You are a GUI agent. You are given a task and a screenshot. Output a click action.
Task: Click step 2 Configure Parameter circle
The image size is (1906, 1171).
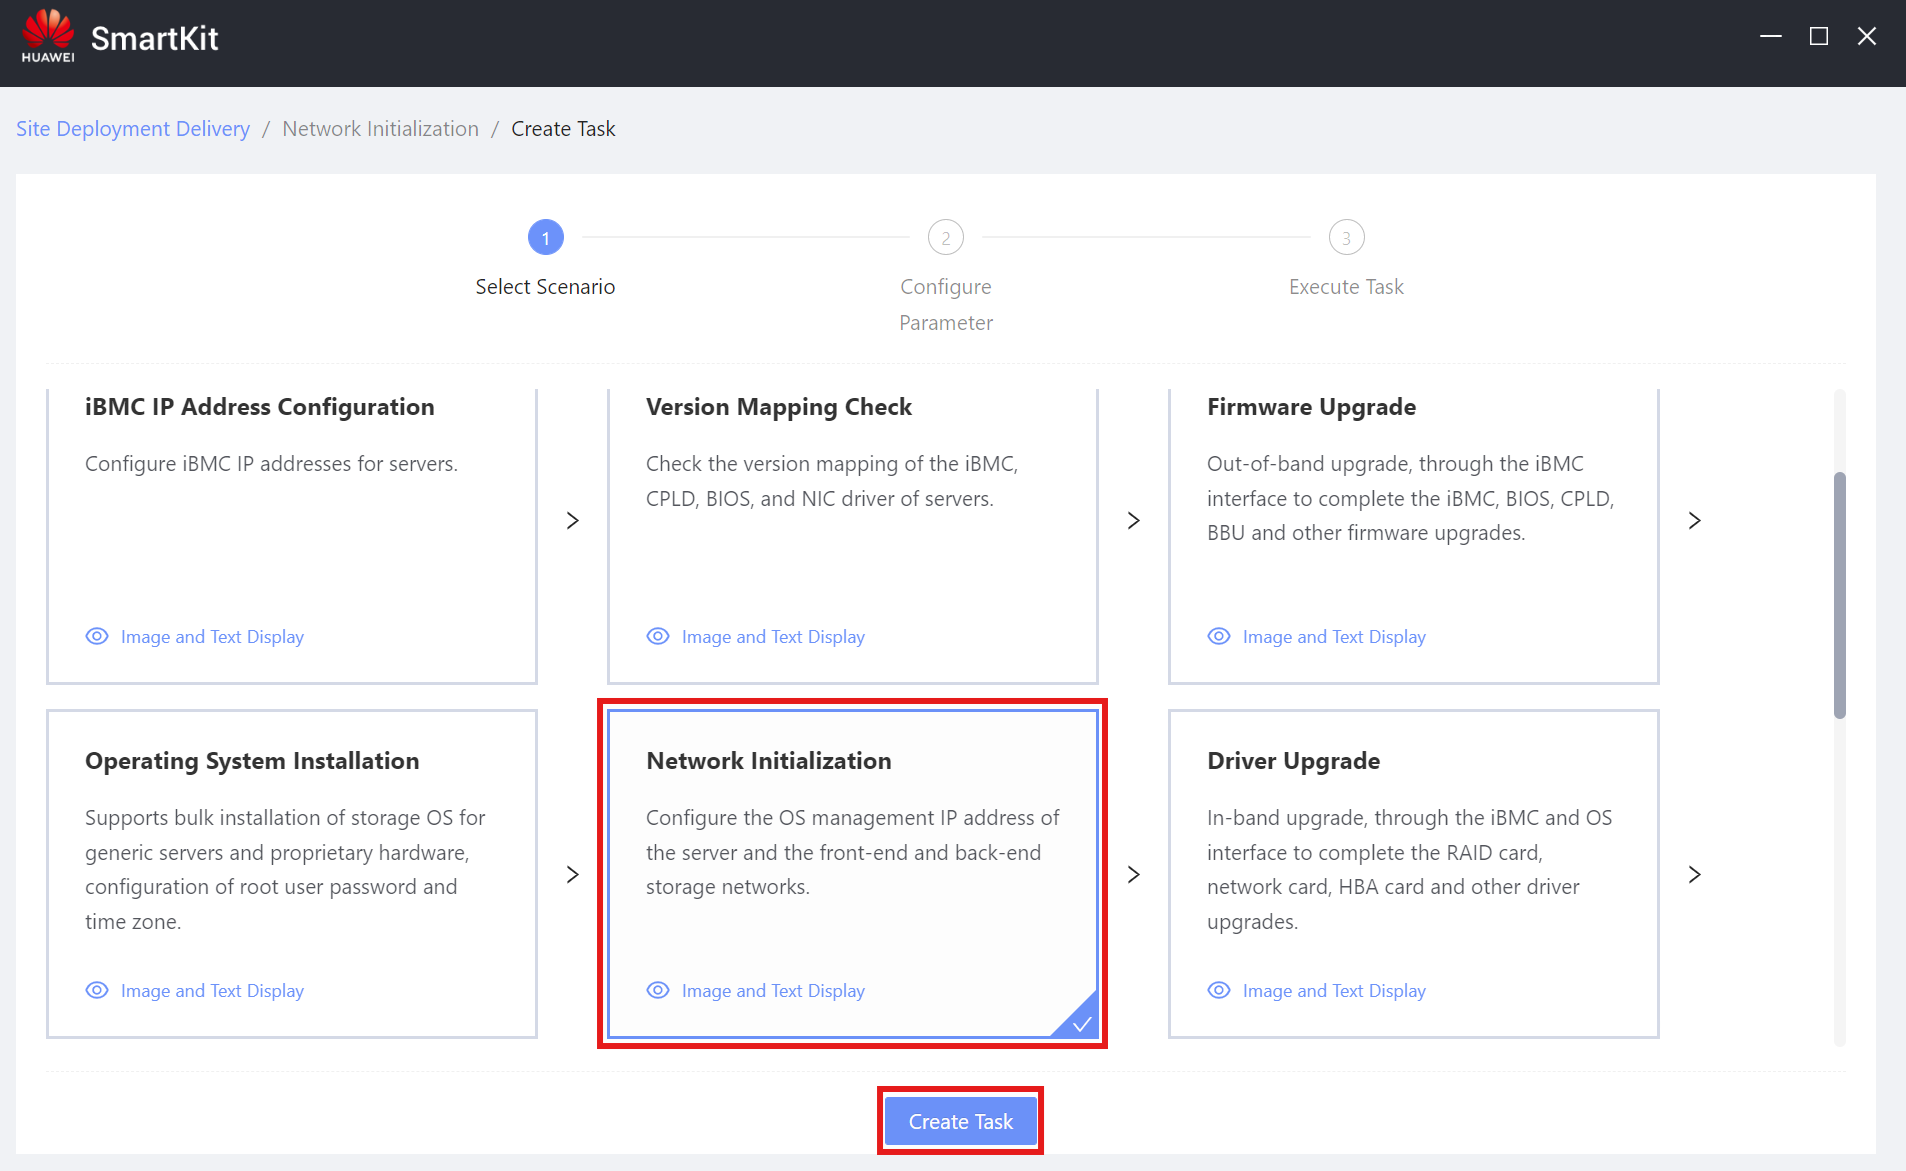pos(946,238)
